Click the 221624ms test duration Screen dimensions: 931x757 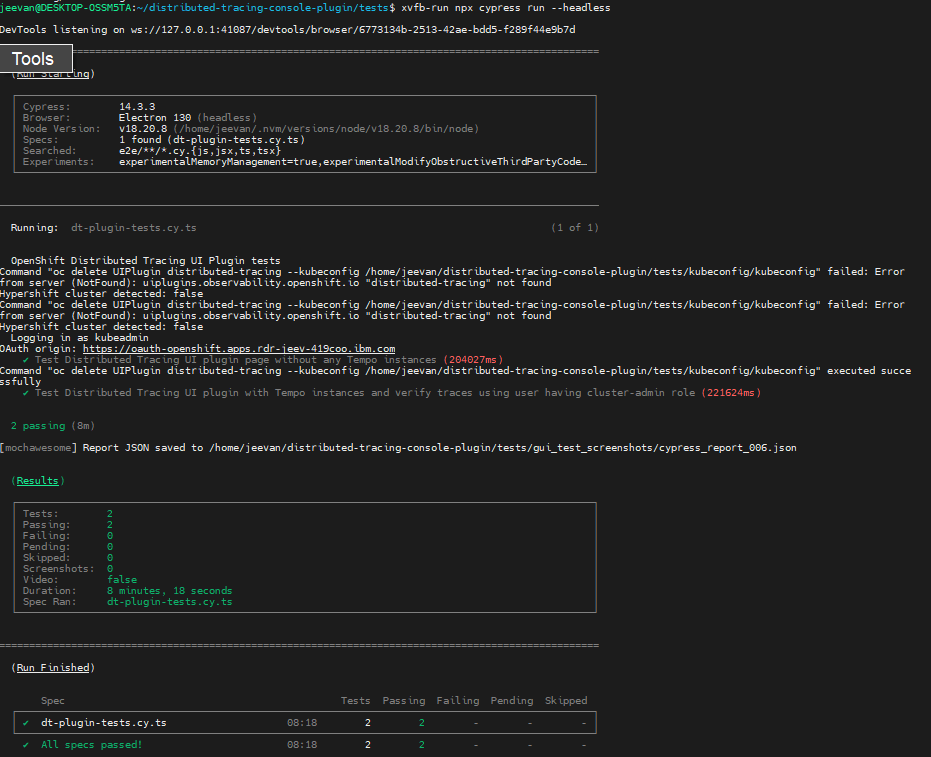(x=731, y=392)
